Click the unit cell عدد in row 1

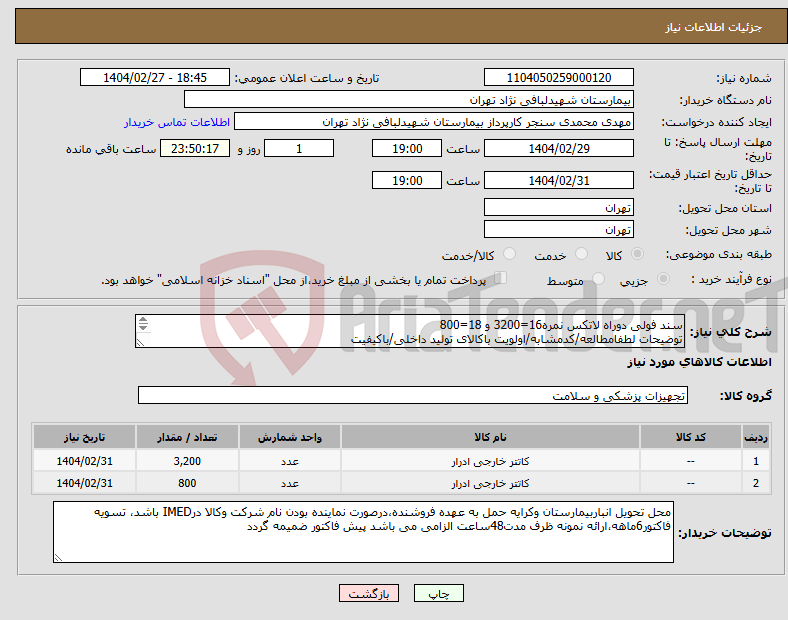tap(290, 461)
